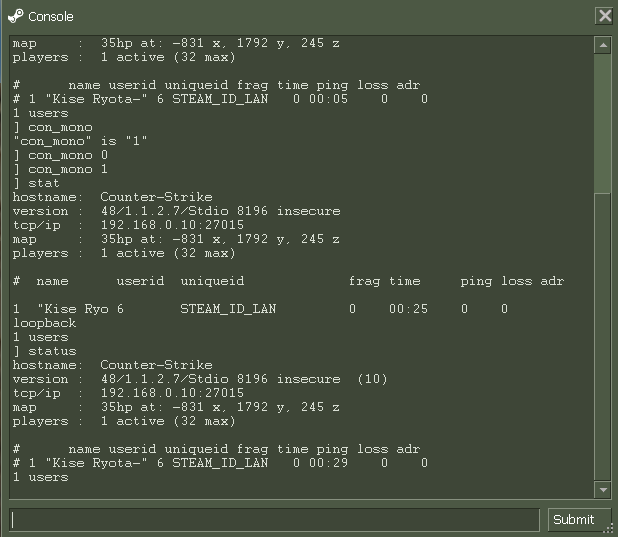Click the time value '00:25'
618x537 pixels.
(408, 309)
